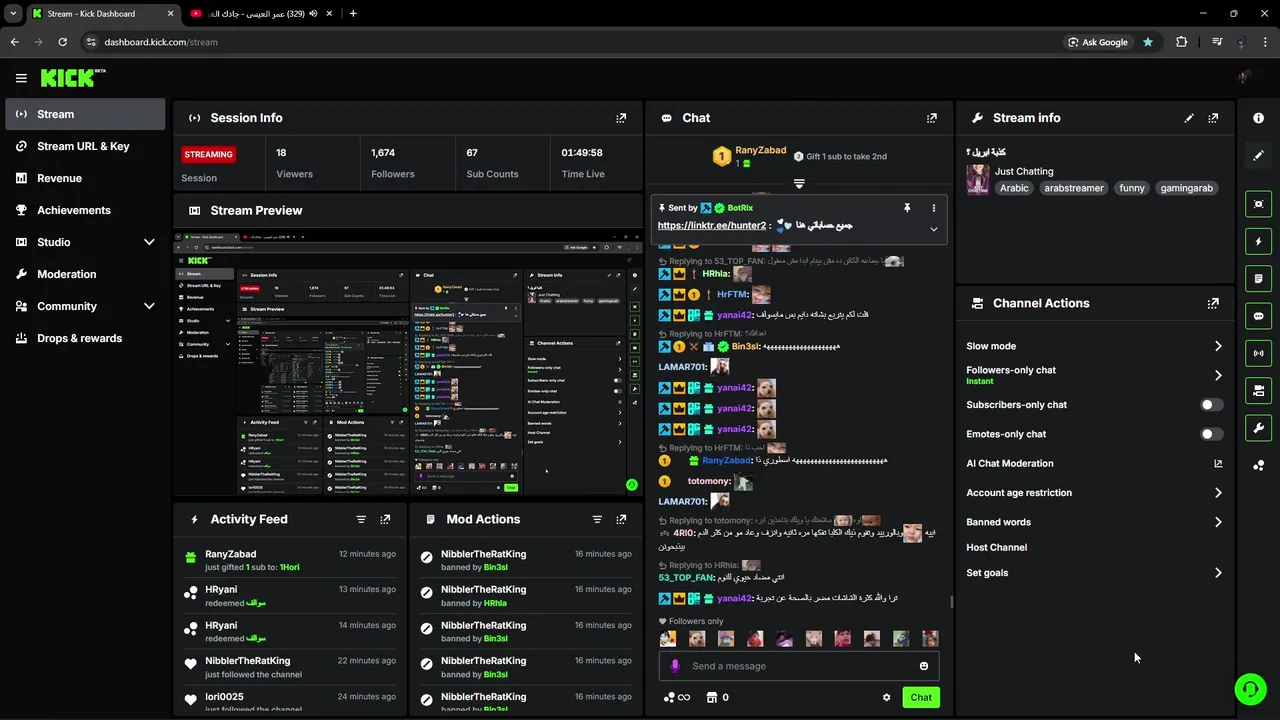1280x720 pixels.
Task: Open Account age restriction arrow
Action: pos(1218,493)
